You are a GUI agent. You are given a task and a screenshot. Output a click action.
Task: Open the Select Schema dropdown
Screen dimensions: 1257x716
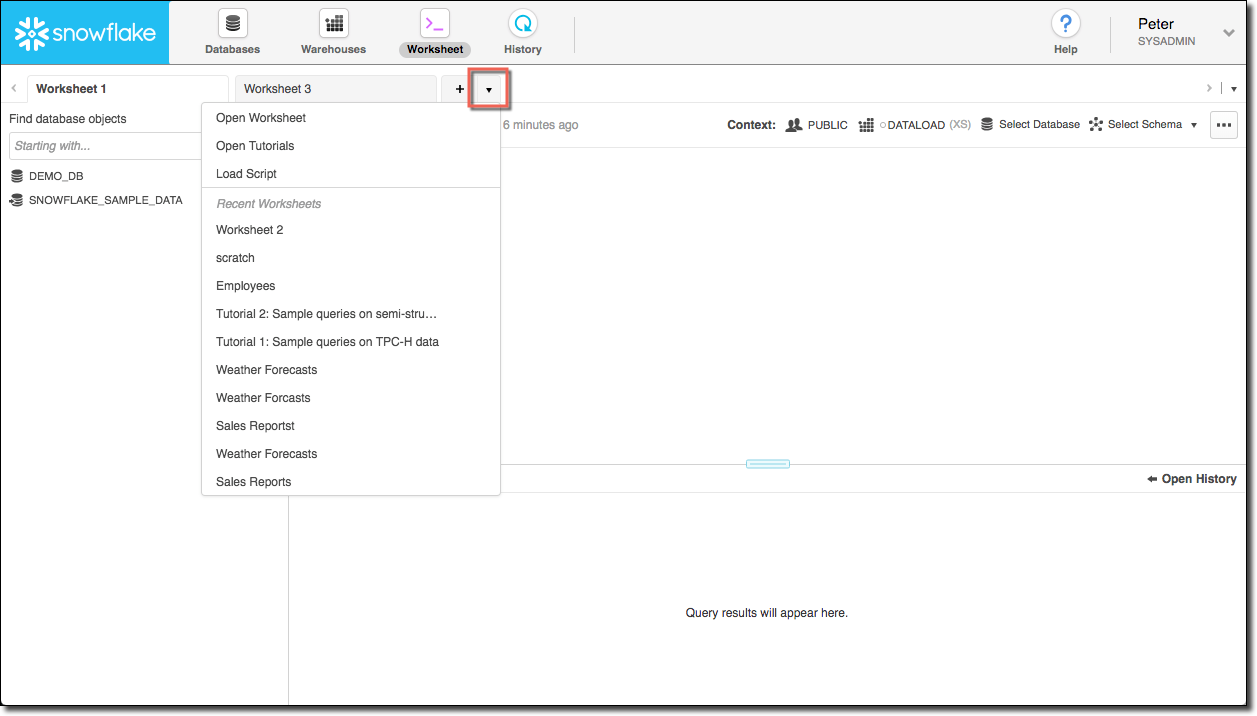(1135, 125)
